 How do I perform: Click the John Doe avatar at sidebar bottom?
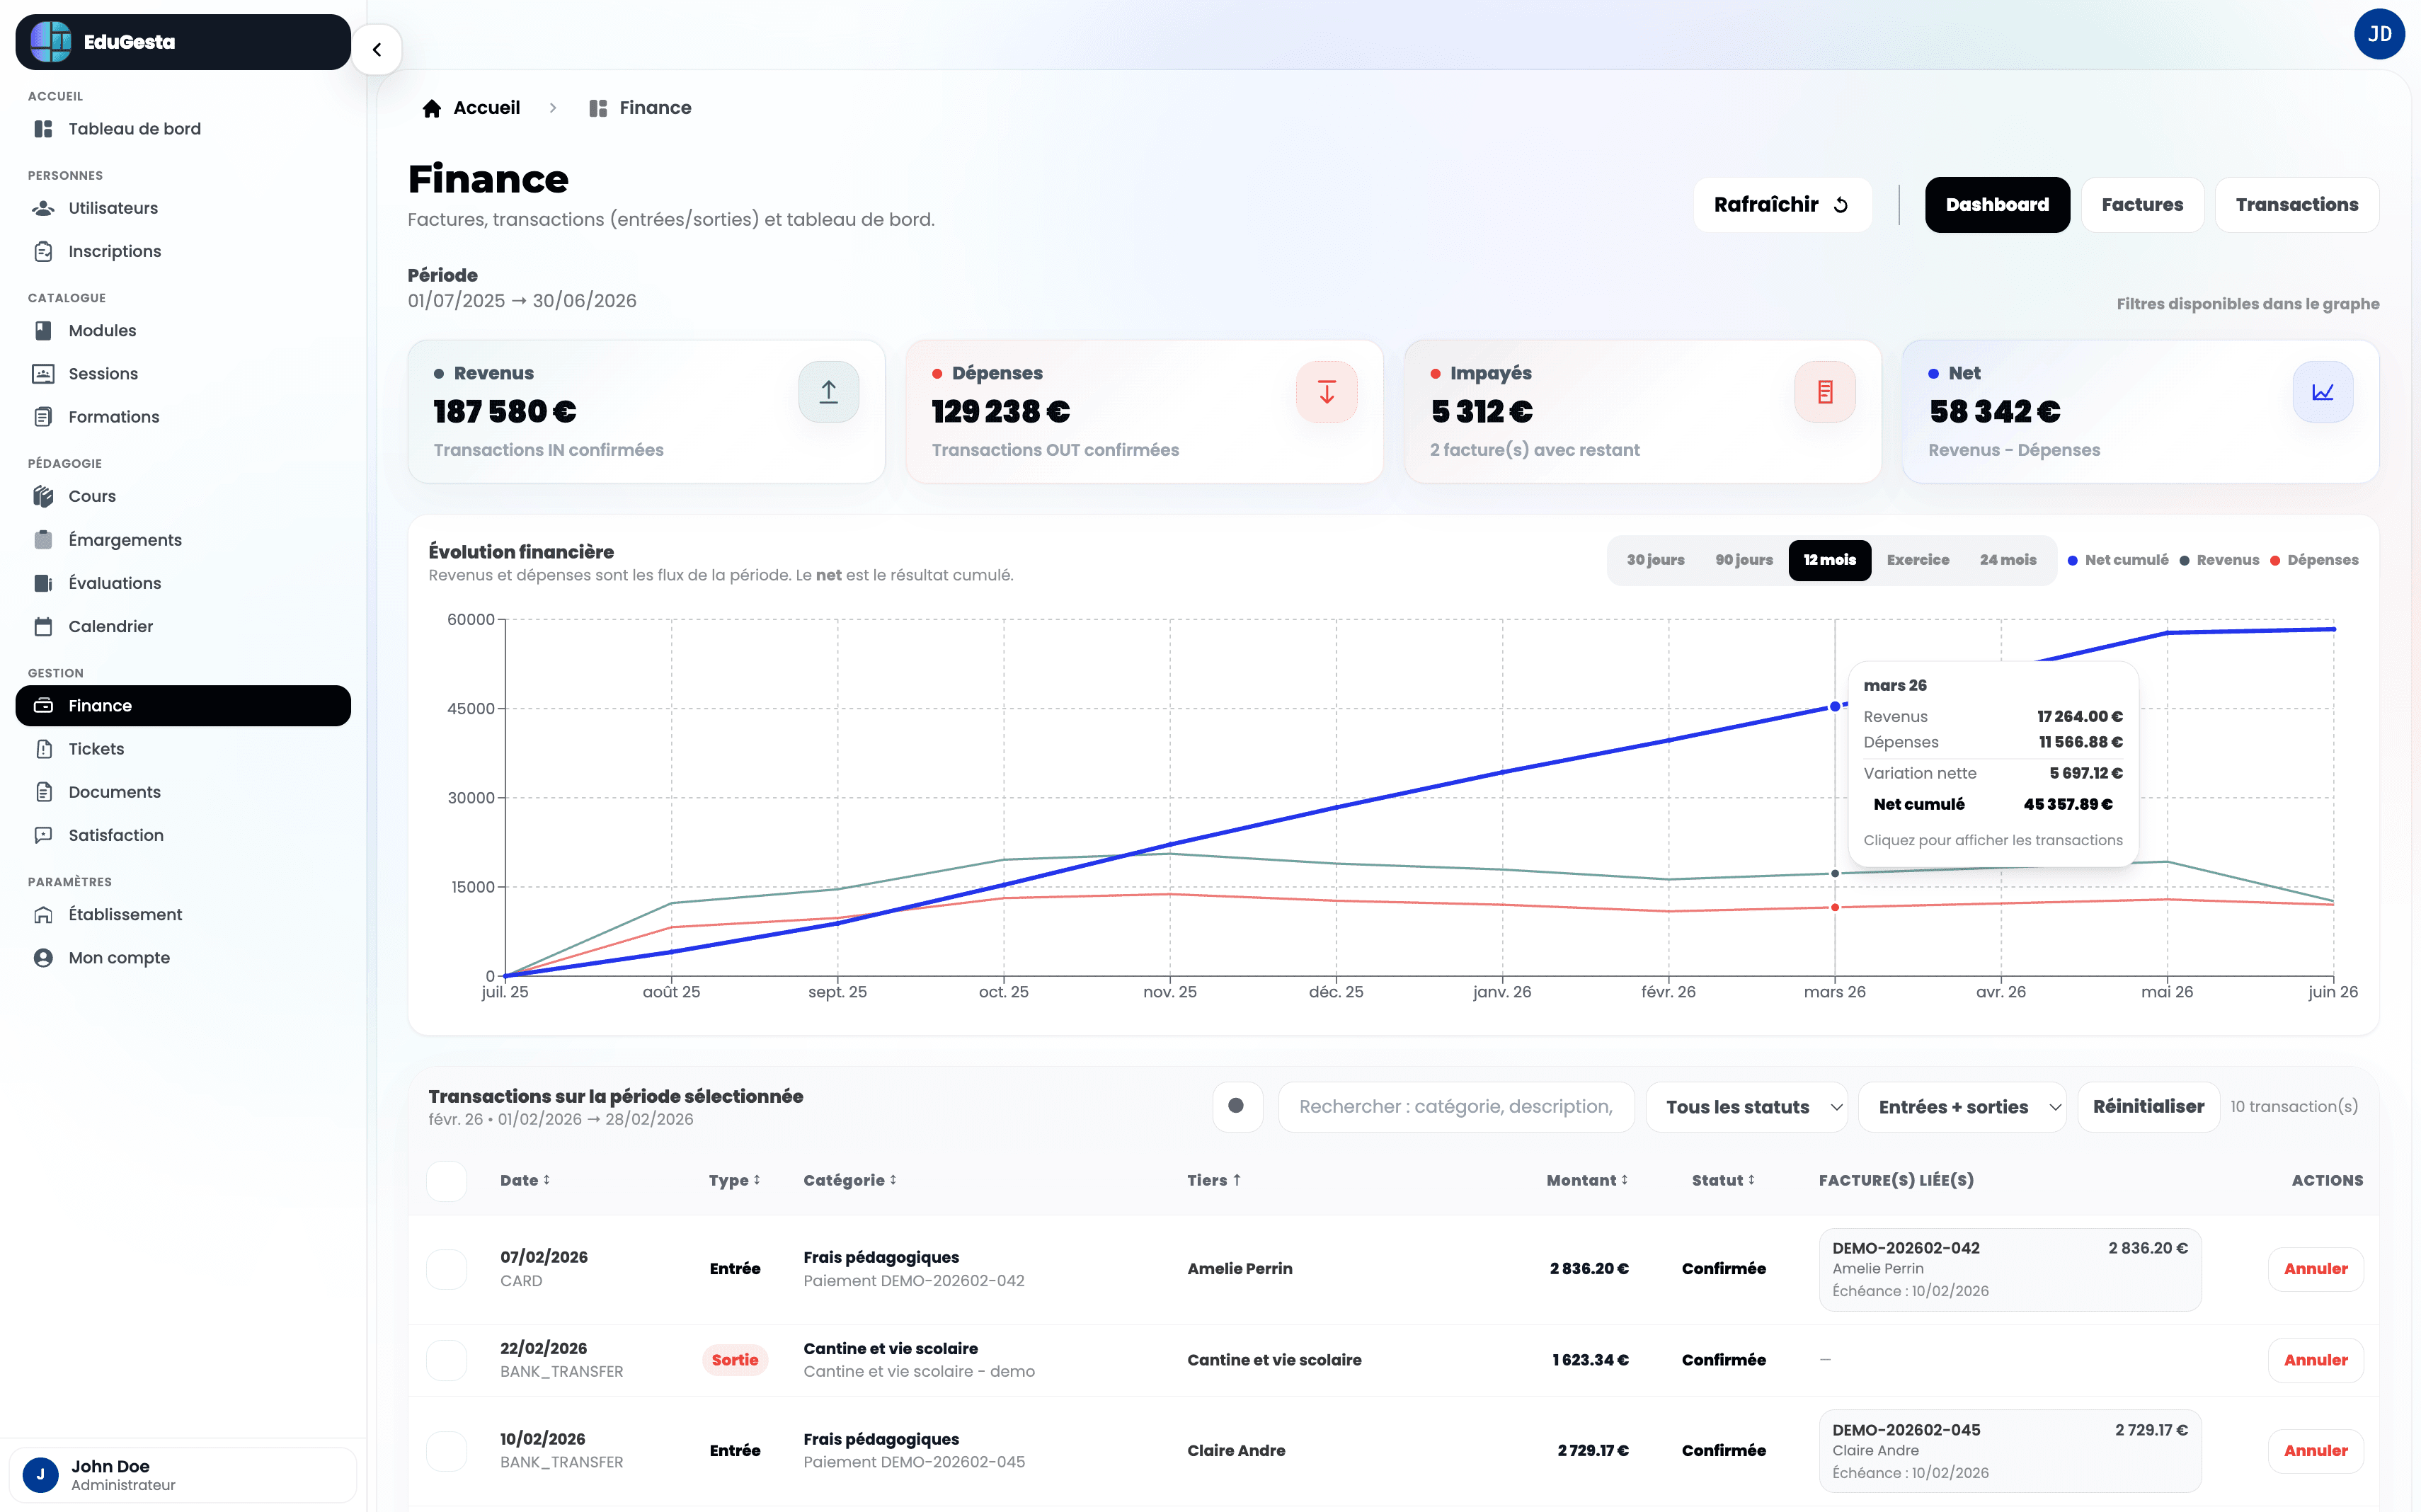click(x=41, y=1474)
